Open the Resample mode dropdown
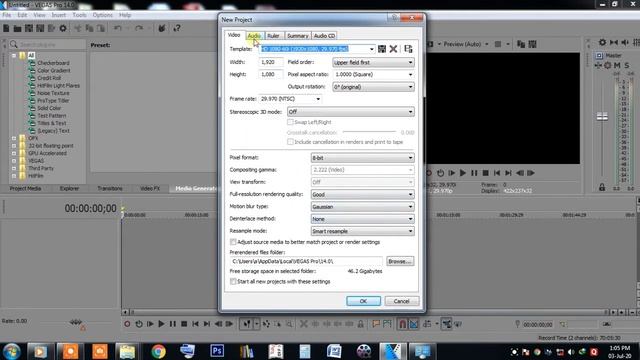640x360 pixels. click(x=362, y=231)
